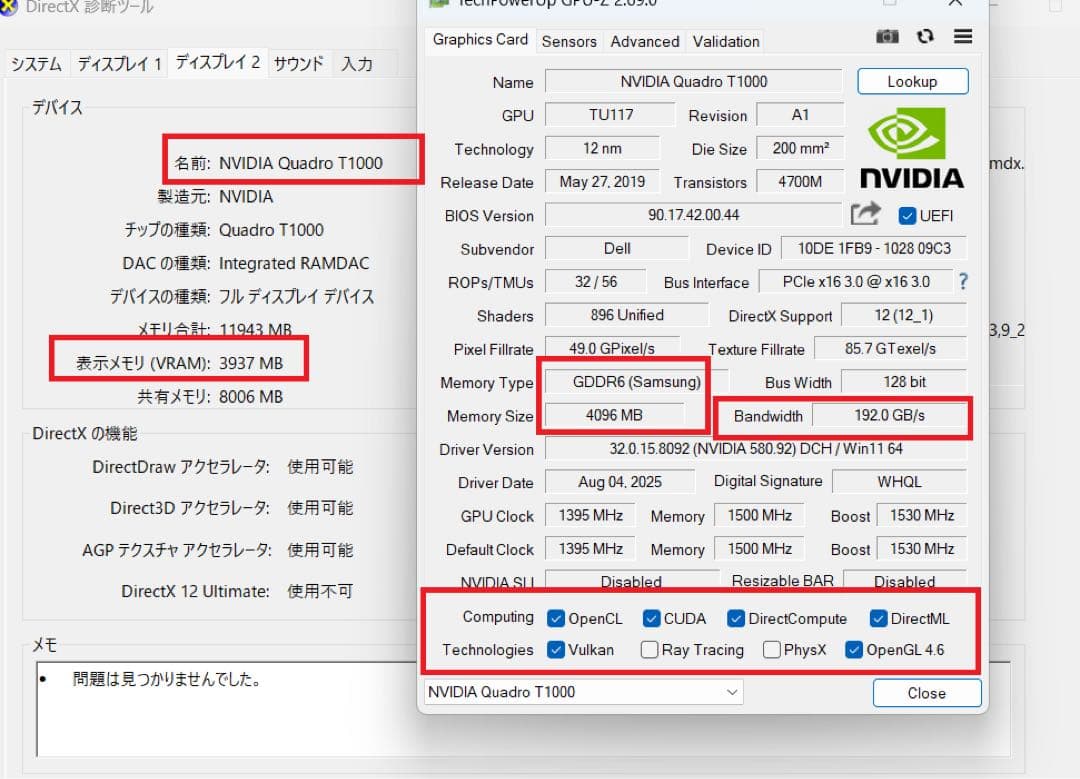Image resolution: width=1080 pixels, height=779 pixels.
Task: Click the Device ID field 10DE 1FB9
Action: 873,249
